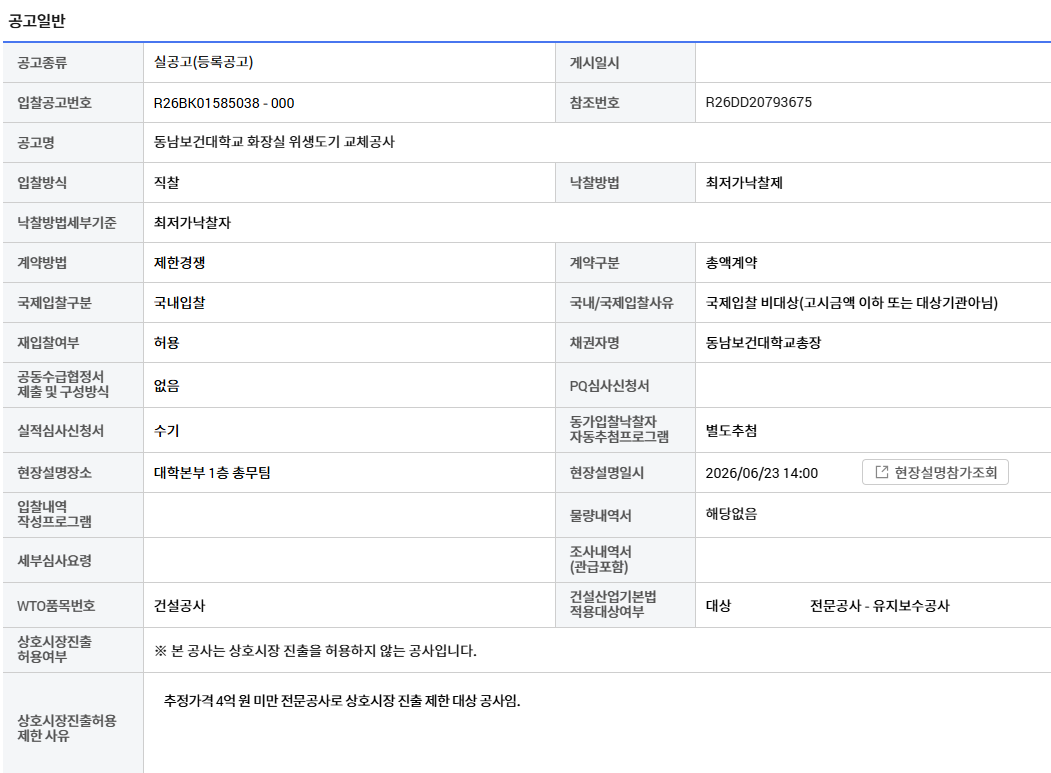The image size is (1051, 773).
Task: Click the 총액계약 contract type value
Action: click(731, 263)
